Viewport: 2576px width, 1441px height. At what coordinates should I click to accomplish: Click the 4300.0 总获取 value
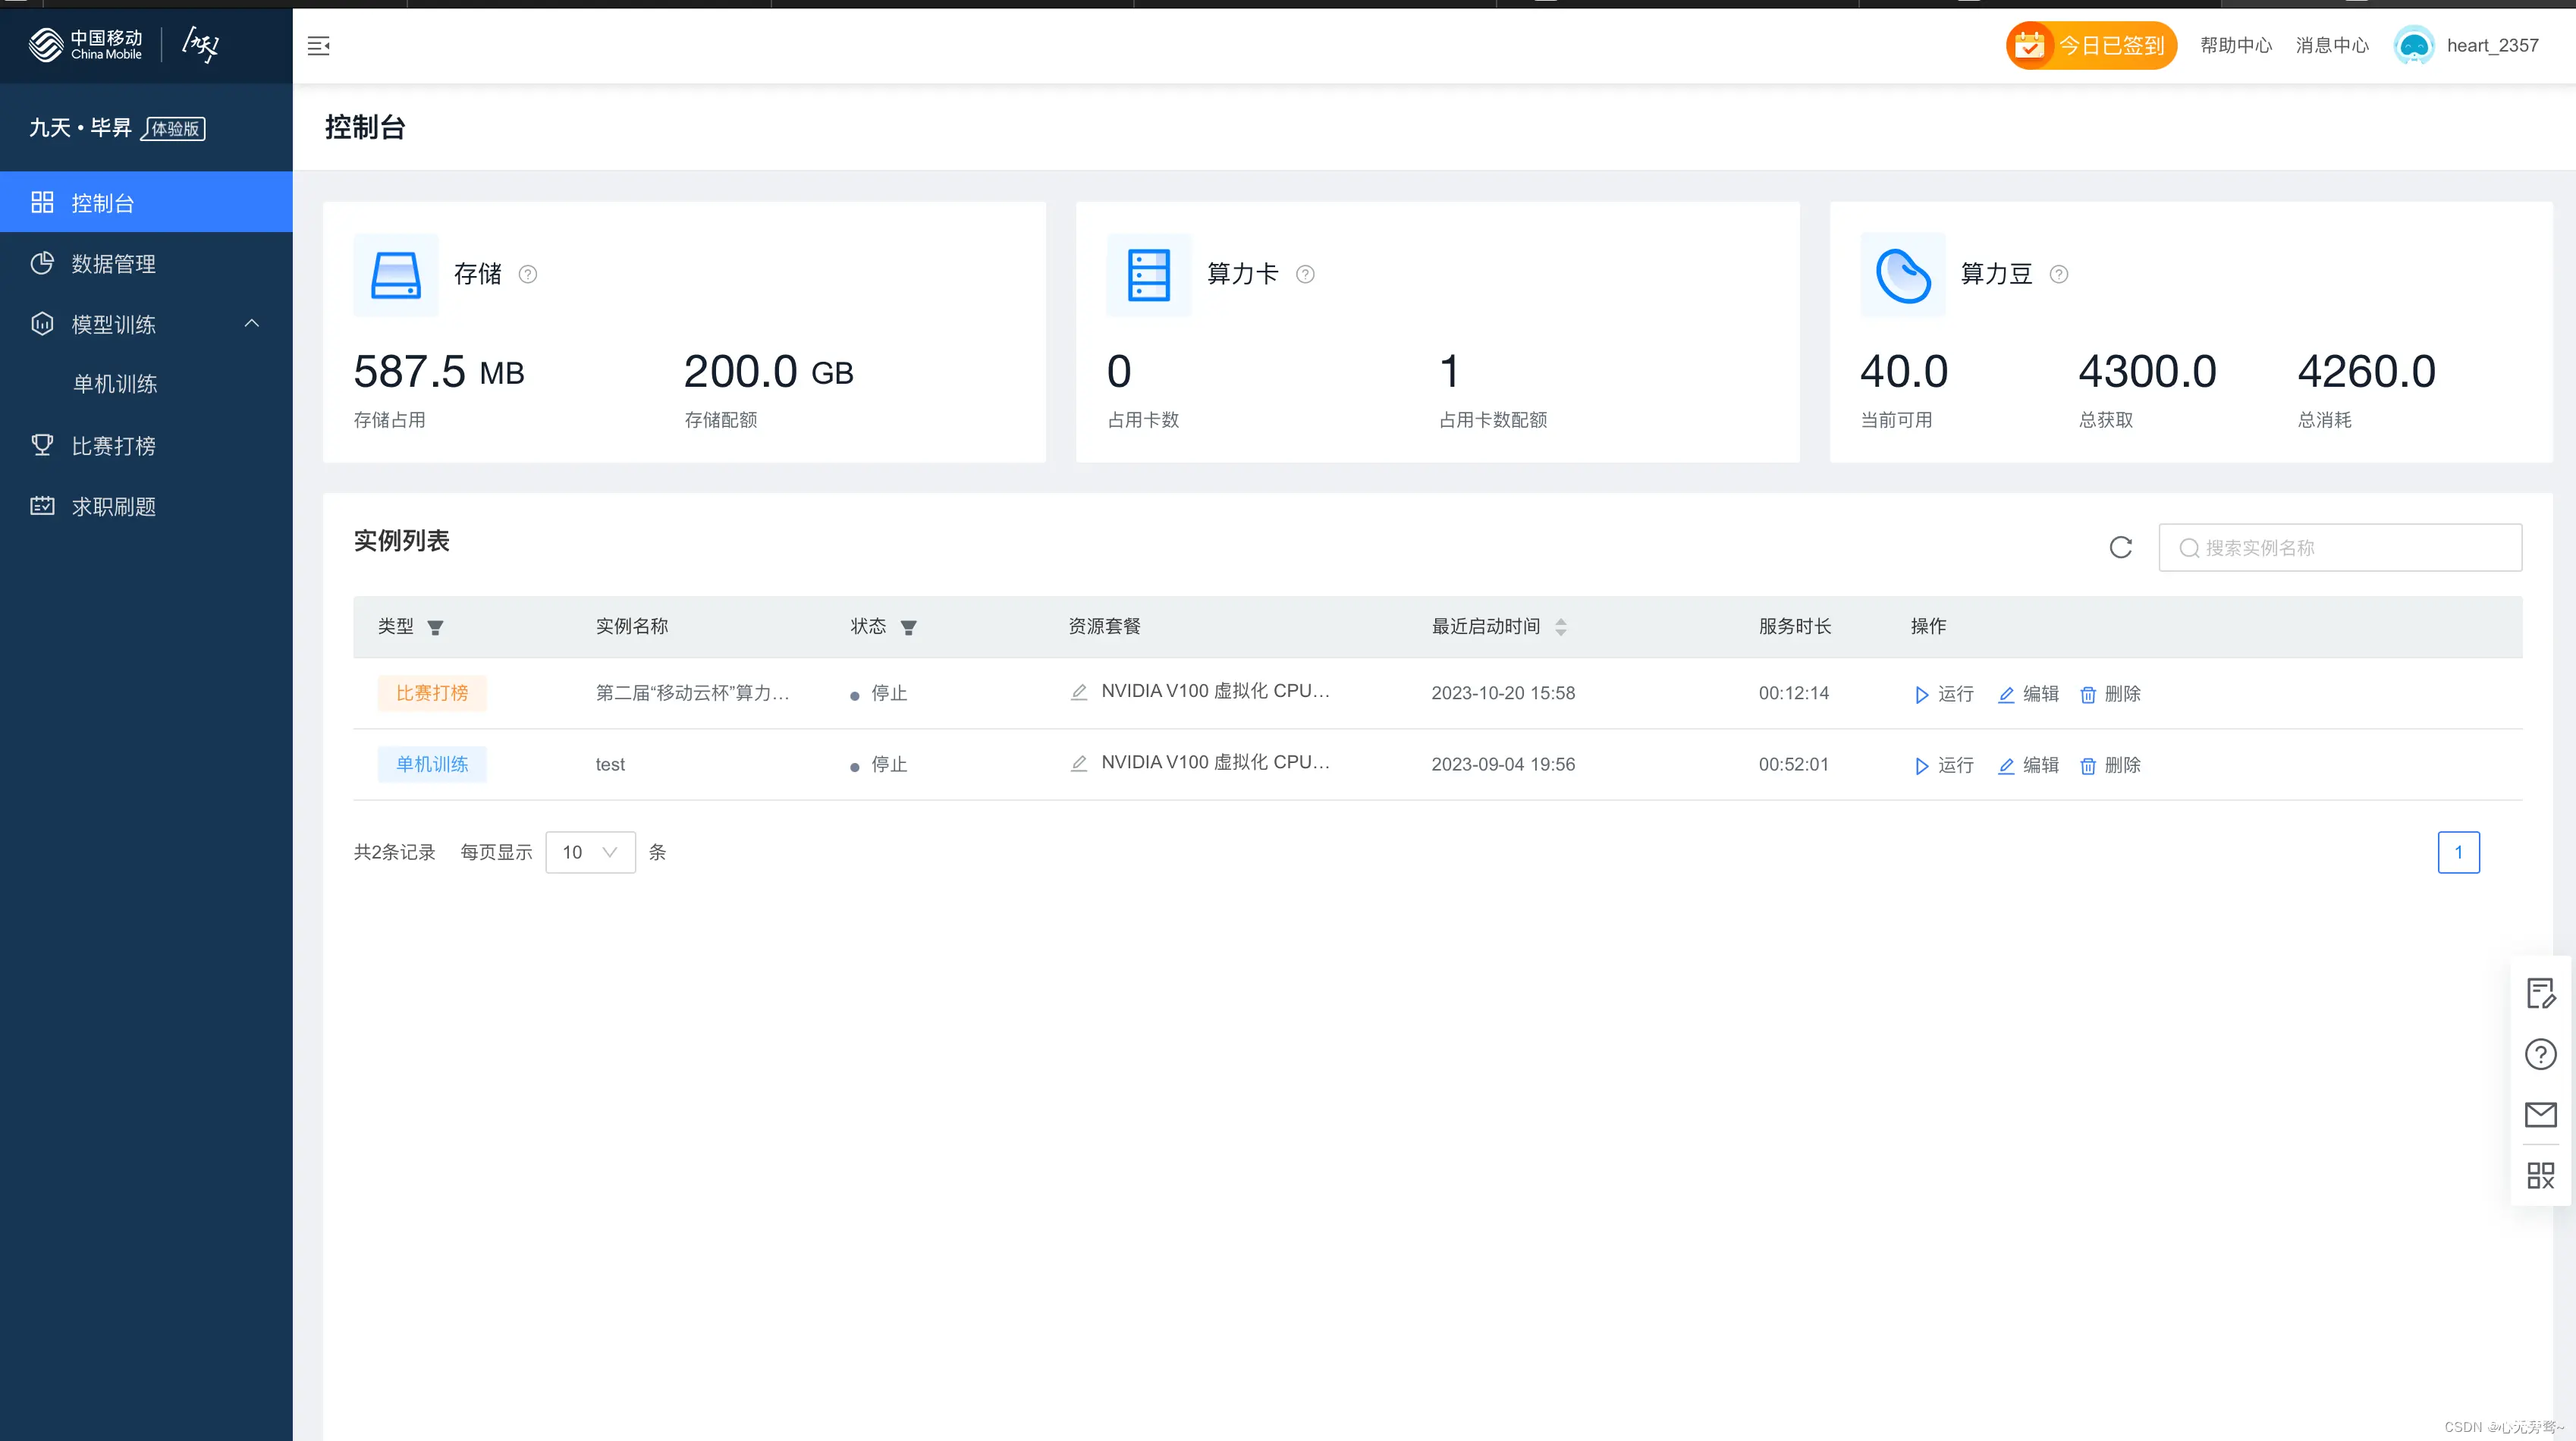(2147, 372)
